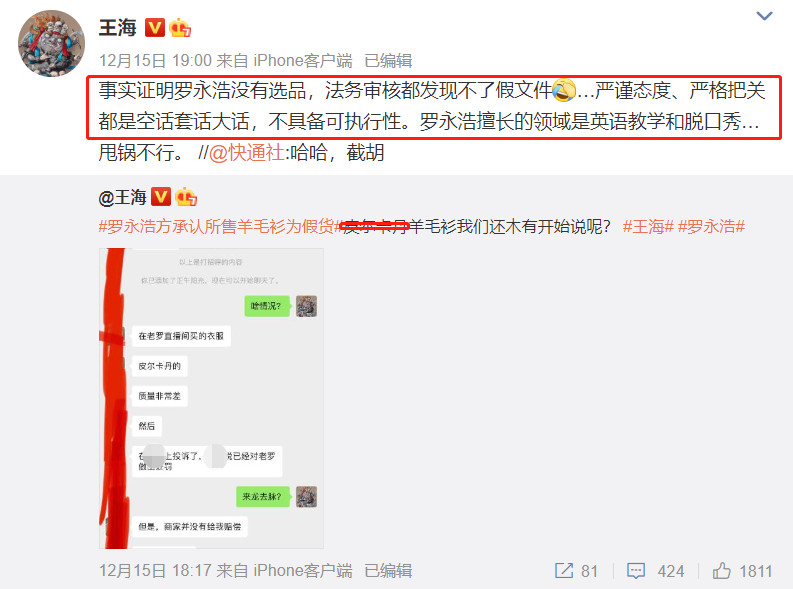Click the red V verified badge by the top username
Image resolution: width=793 pixels, height=589 pixels.
[155, 28]
